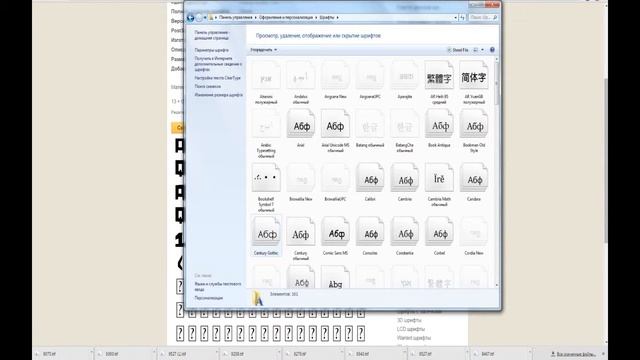This screenshot has width=640, height=360.
Task: Select the Book Antiqua font icon
Action: click(x=439, y=125)
